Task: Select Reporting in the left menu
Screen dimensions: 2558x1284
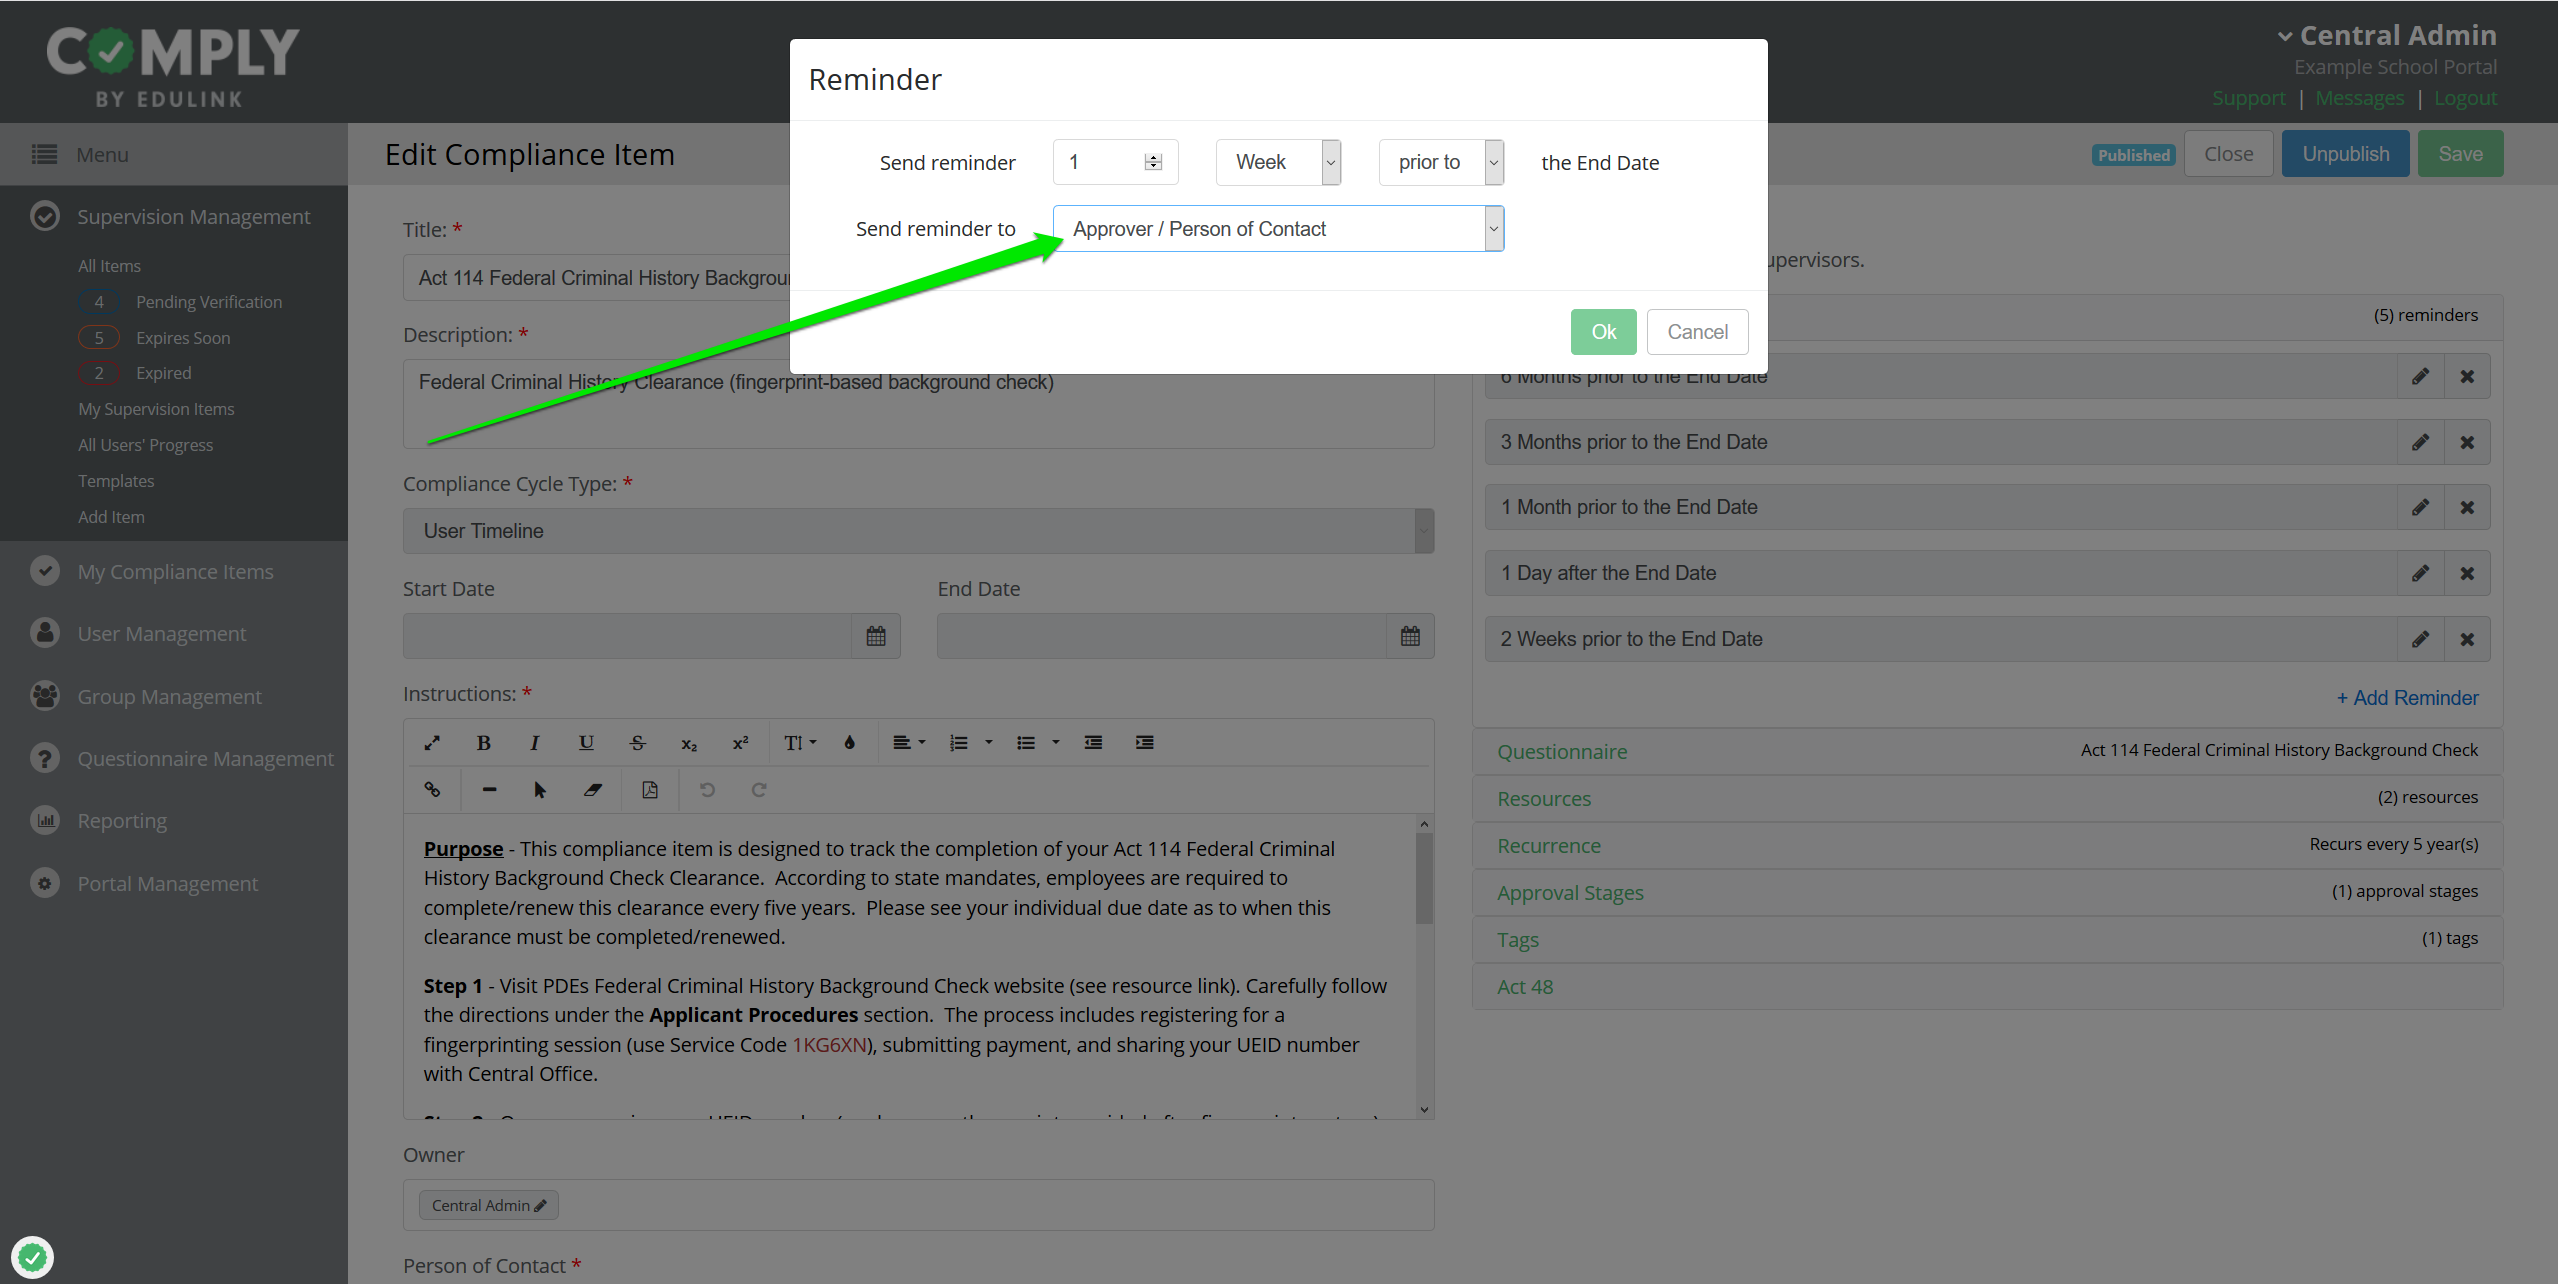Action: tap(122, 821)
